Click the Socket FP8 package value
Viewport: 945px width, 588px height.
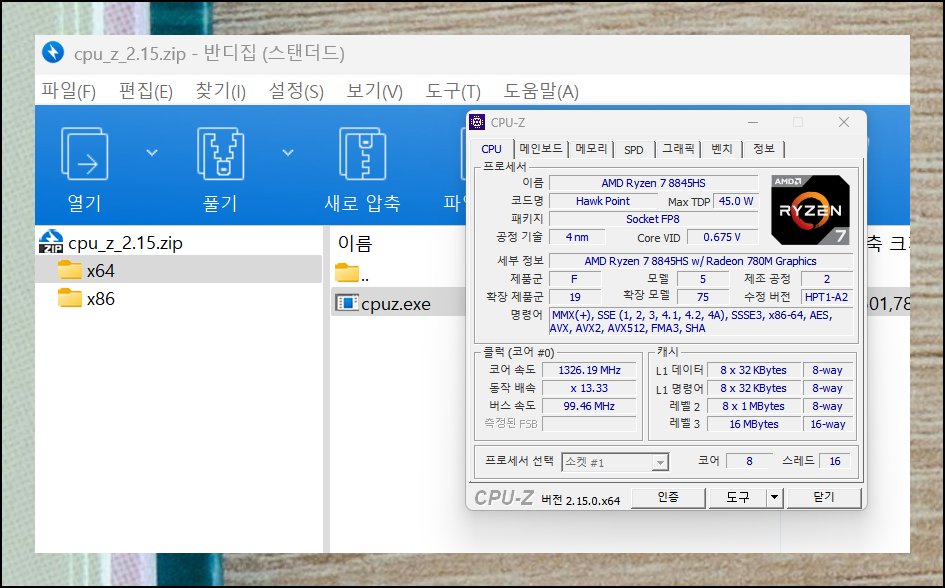point(653,219)
